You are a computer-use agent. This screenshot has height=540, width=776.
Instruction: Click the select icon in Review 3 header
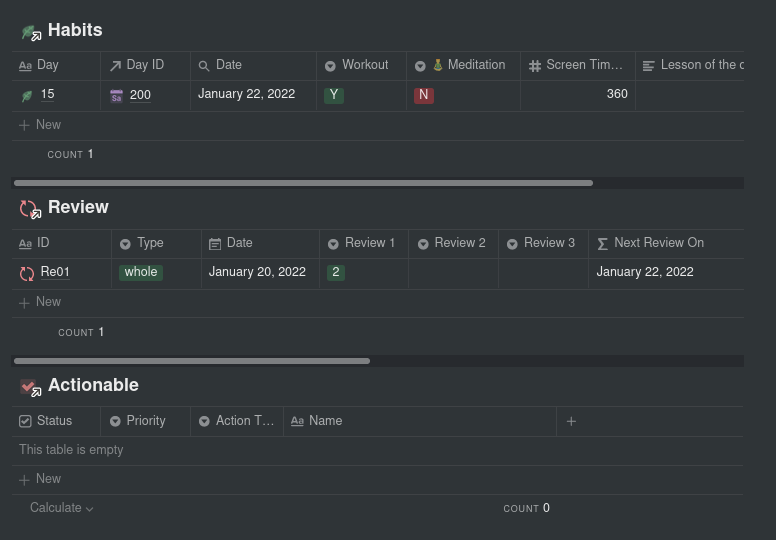pyautogui.click(x=512, y=244)
